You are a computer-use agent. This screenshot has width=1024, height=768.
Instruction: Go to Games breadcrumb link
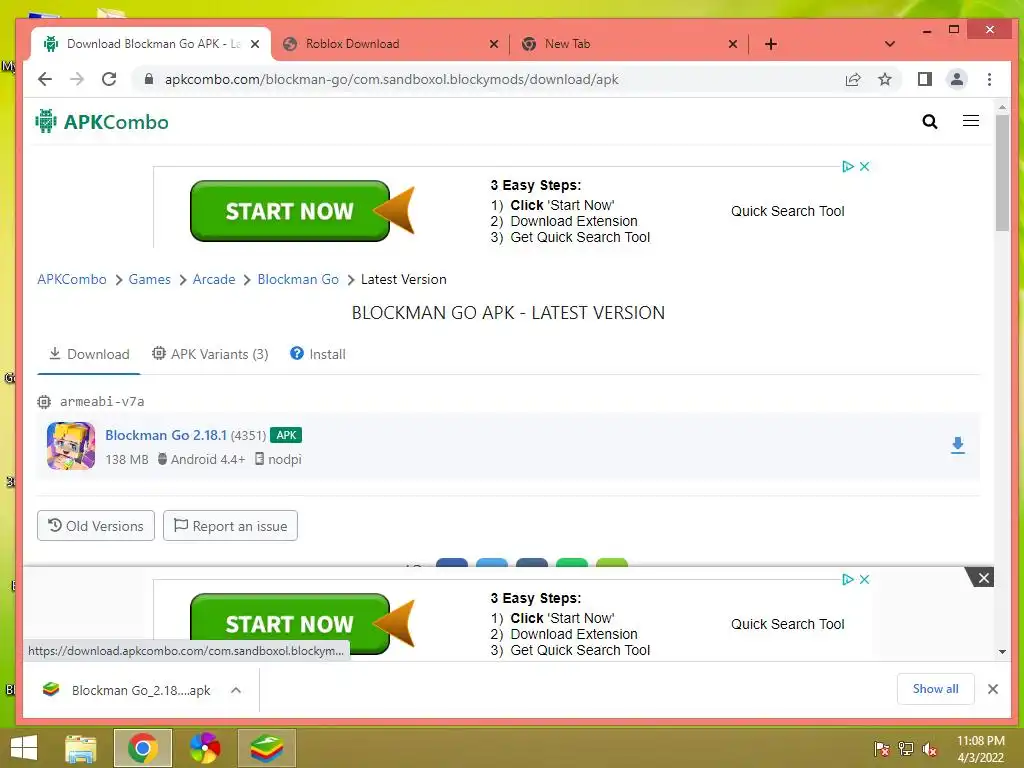pyautogui.click(x=150, y=280)
